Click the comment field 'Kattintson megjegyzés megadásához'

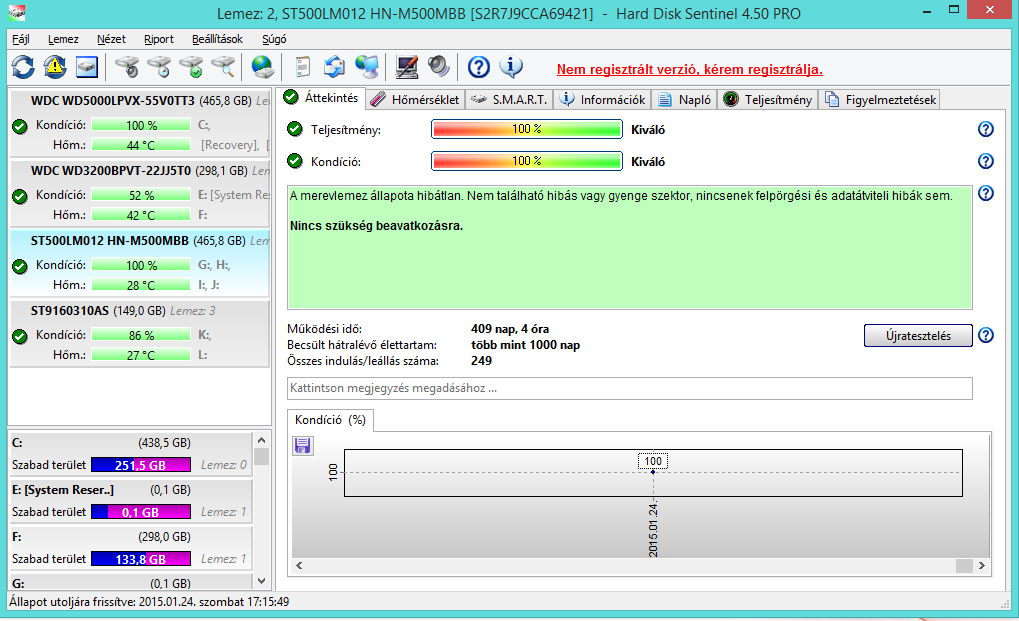point(630,388)
